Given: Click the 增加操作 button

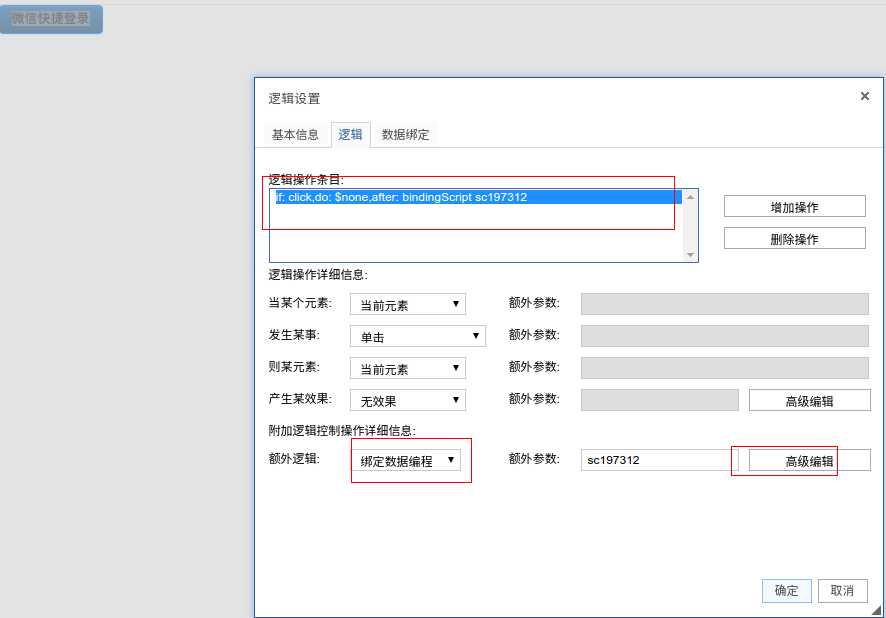Looking at the screenshot, I should coord(794,207).
